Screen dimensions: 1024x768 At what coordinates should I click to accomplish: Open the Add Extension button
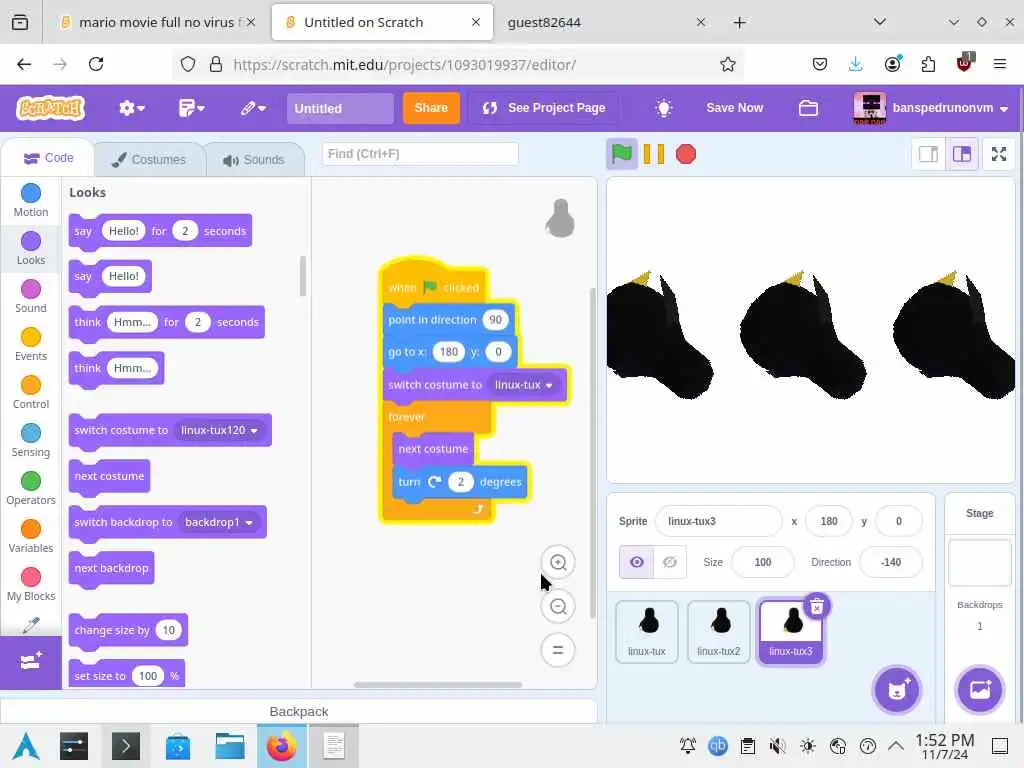pyautogui.click(x=31, y=662)
